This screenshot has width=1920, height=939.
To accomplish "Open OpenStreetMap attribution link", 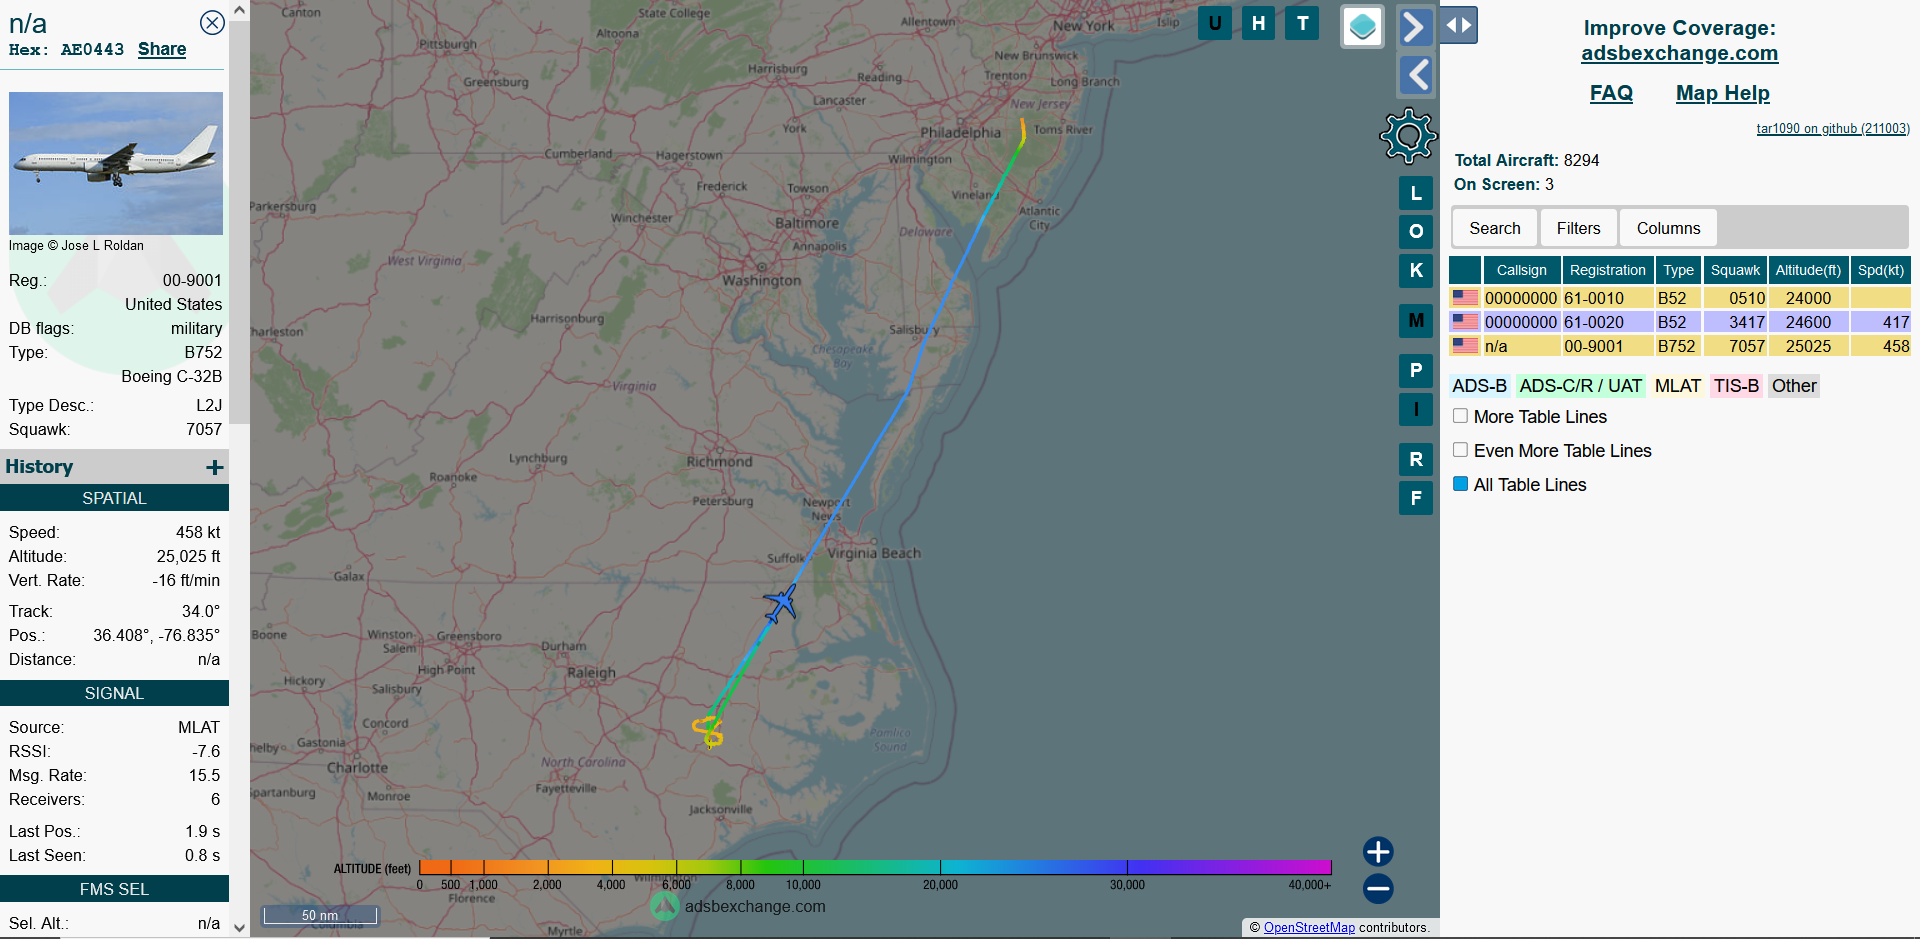I will 1309,928.
